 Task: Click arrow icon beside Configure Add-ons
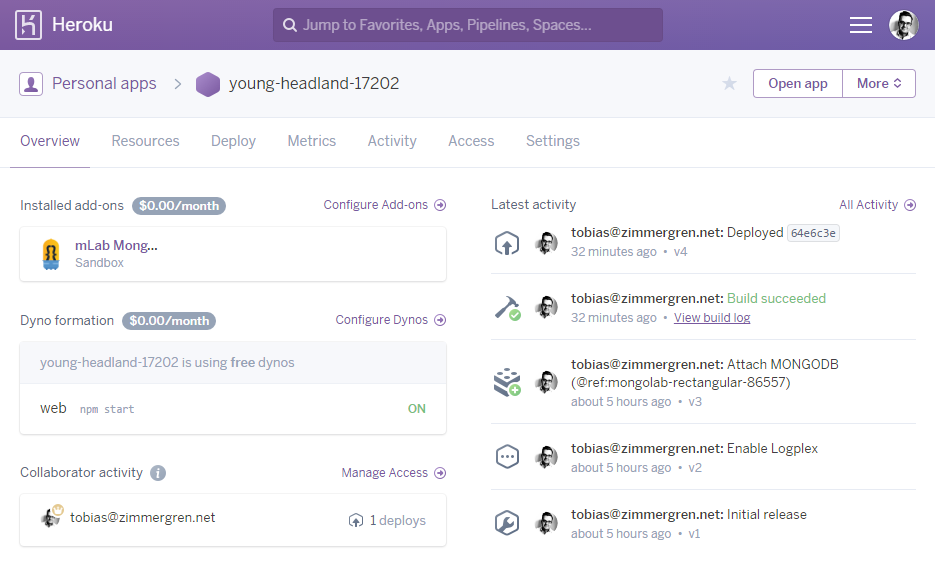click(440, 205)
